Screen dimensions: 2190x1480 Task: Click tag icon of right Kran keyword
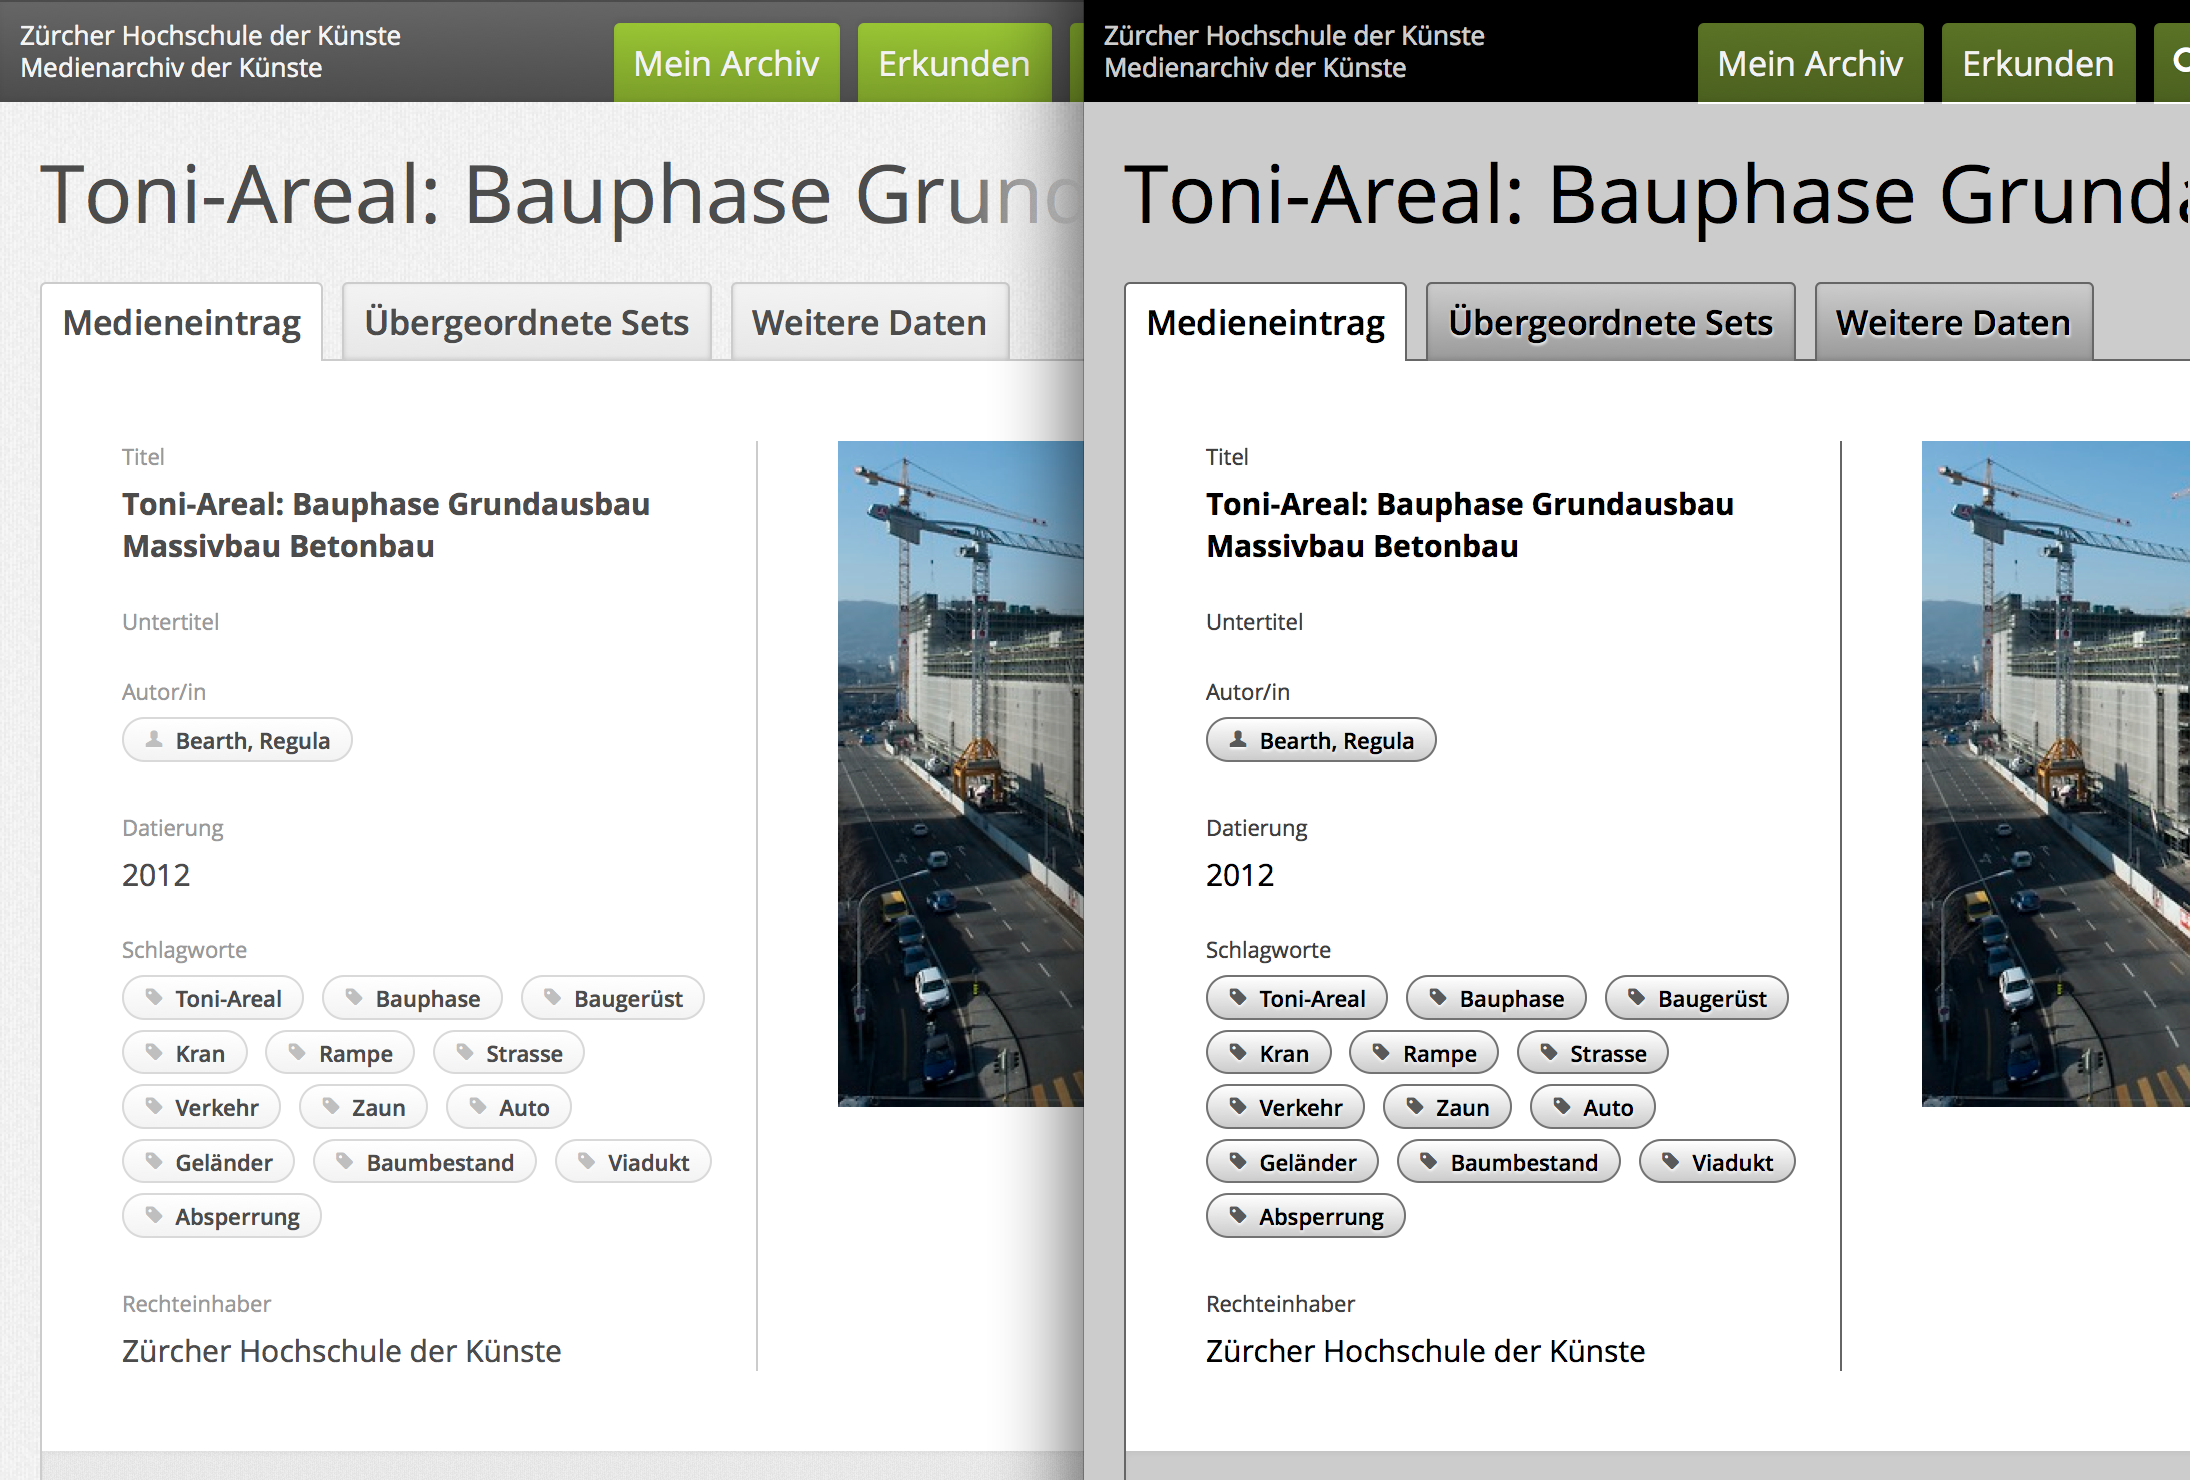point(1238,1052)
